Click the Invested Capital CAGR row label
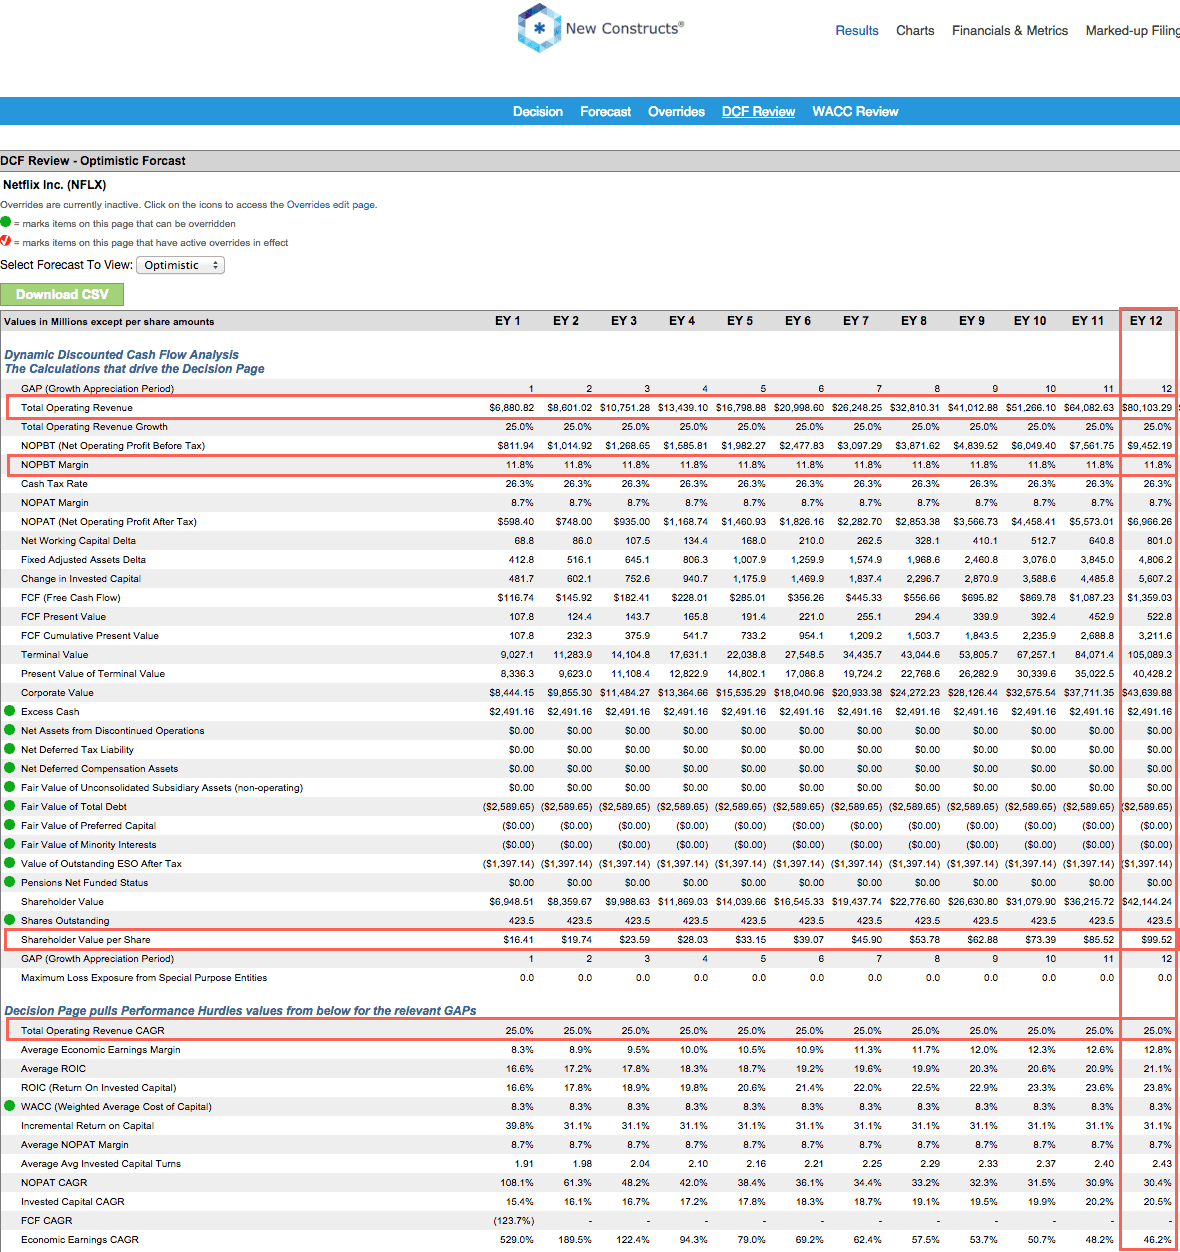Viewport: 1180px width, 1252px height. click(x=73, y=1202)
